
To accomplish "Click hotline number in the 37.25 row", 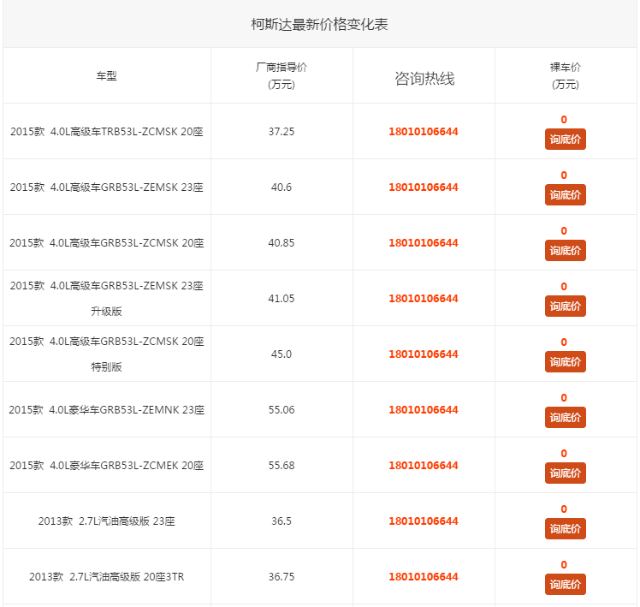I will tap(423, 131).
